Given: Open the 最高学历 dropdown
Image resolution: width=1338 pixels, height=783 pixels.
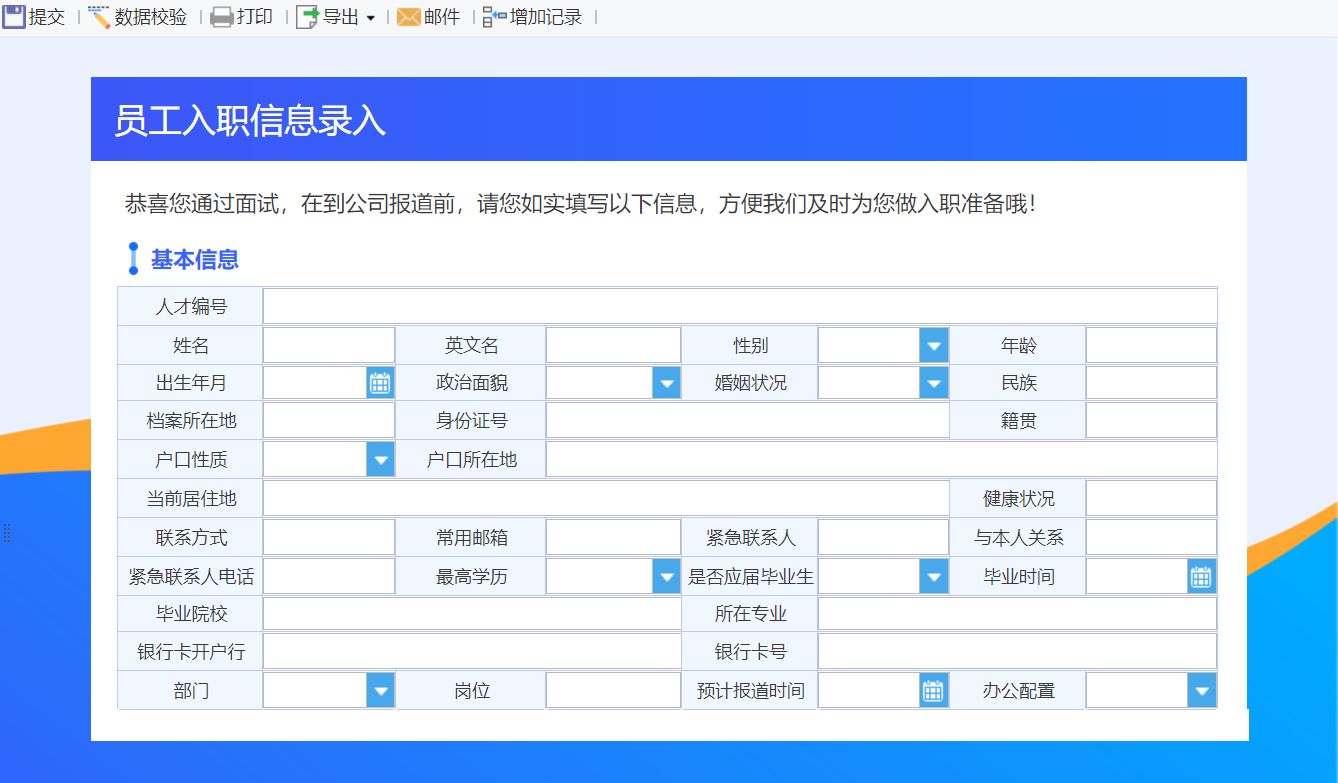Looking at the screenshot, I should pyautogui.click(x=666, y=576).
